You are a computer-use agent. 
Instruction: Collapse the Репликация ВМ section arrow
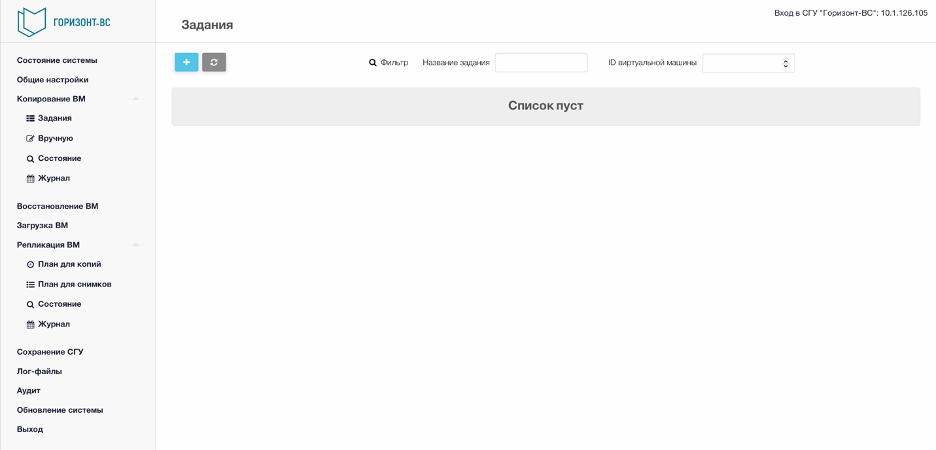(136, 245)
